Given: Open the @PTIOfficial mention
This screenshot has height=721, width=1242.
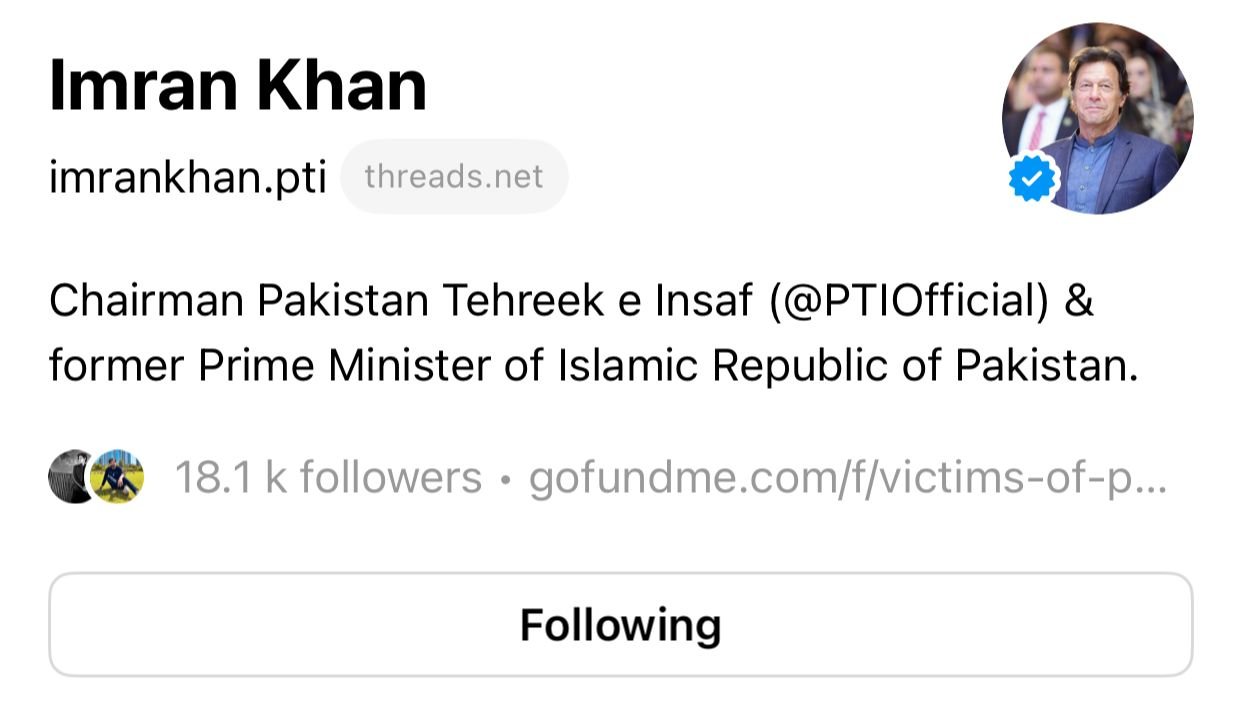Looking at the screenshot, I should tap(909, 301).
